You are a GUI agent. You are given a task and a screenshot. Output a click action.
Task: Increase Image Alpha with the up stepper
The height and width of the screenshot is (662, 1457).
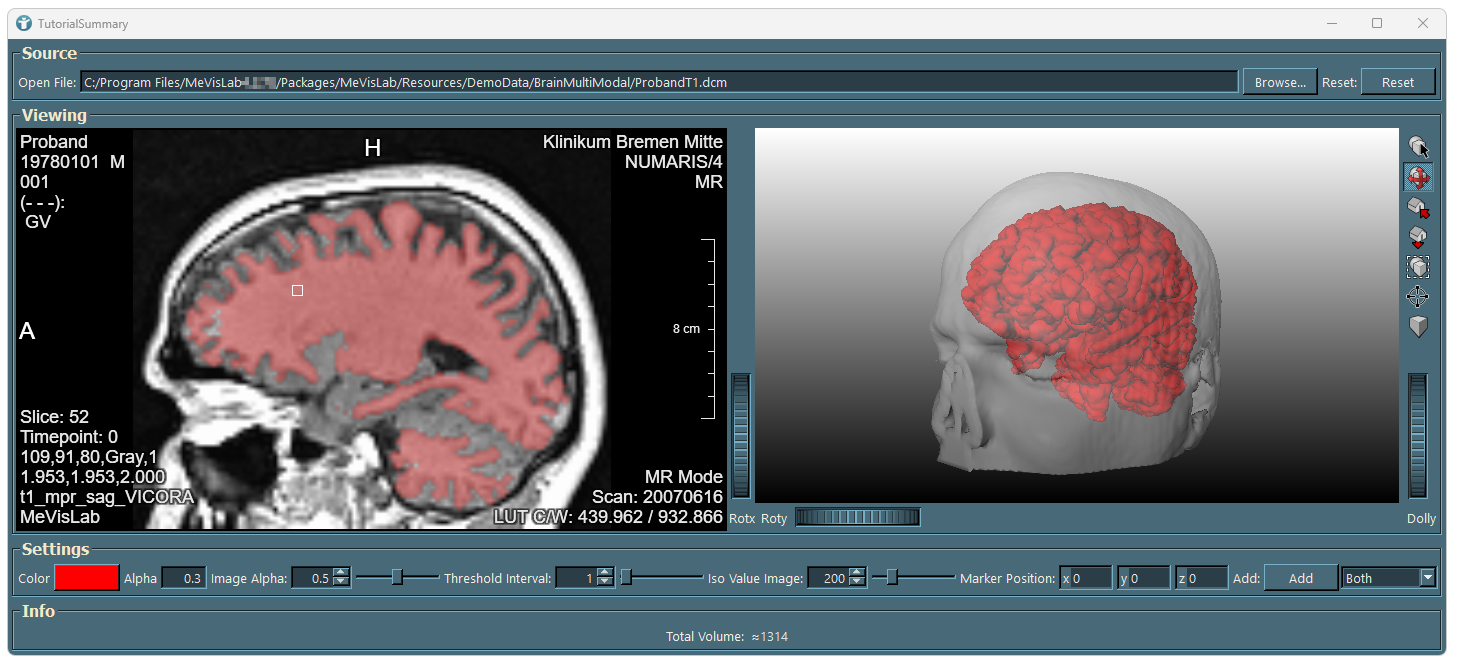coord(341,573)
